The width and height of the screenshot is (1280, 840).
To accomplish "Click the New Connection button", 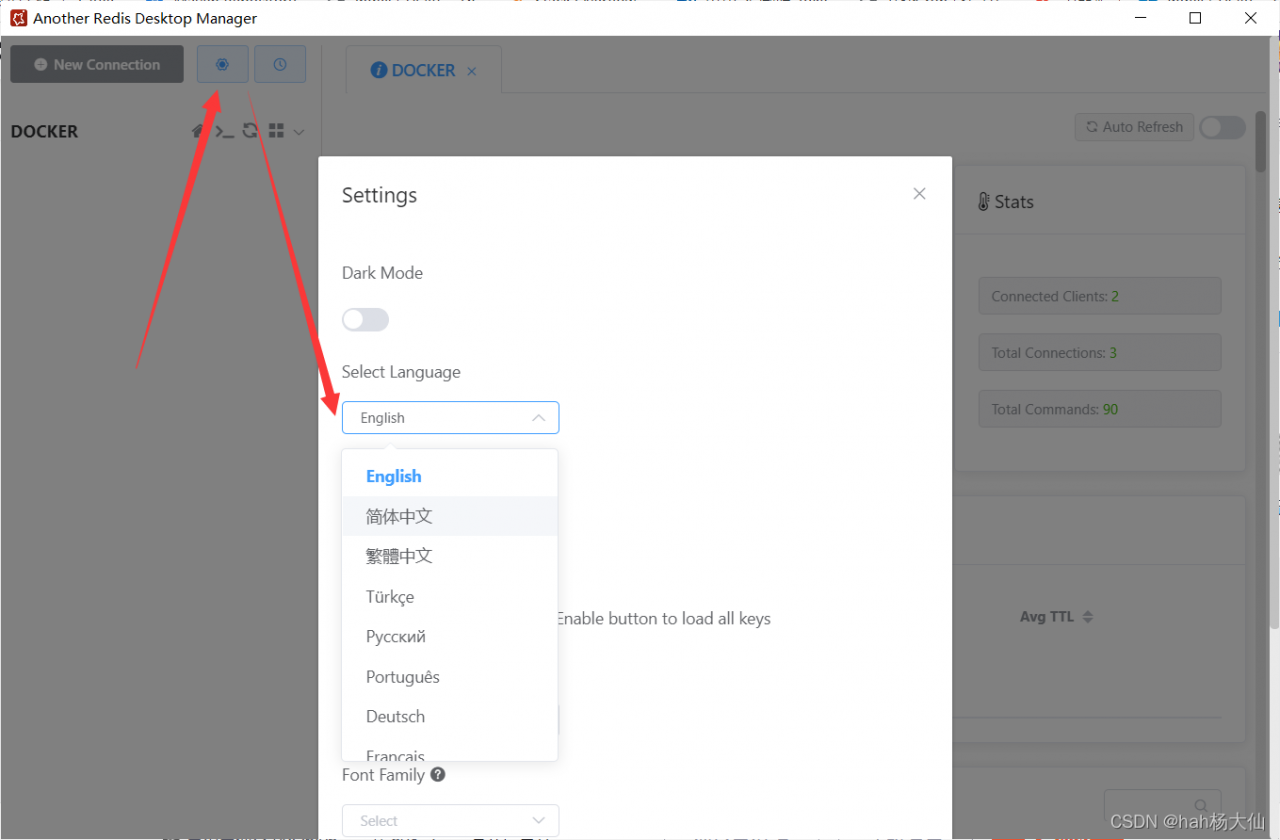I will [97, 64].
